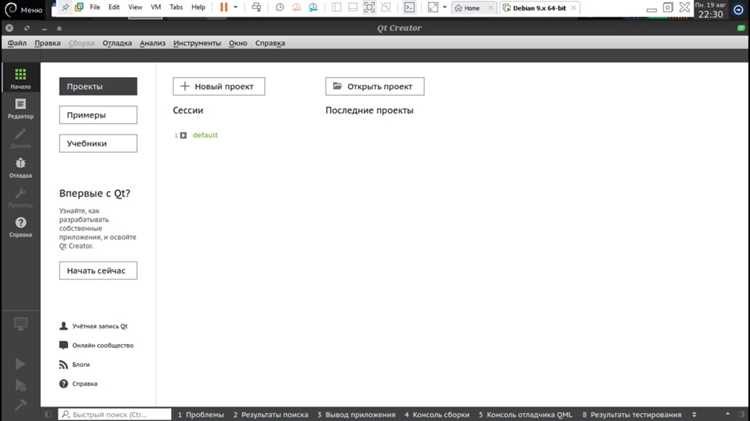Open the Projects wrench mode in sidebar
The height and width of the screenshot is (421, 750).
point(20,197)
